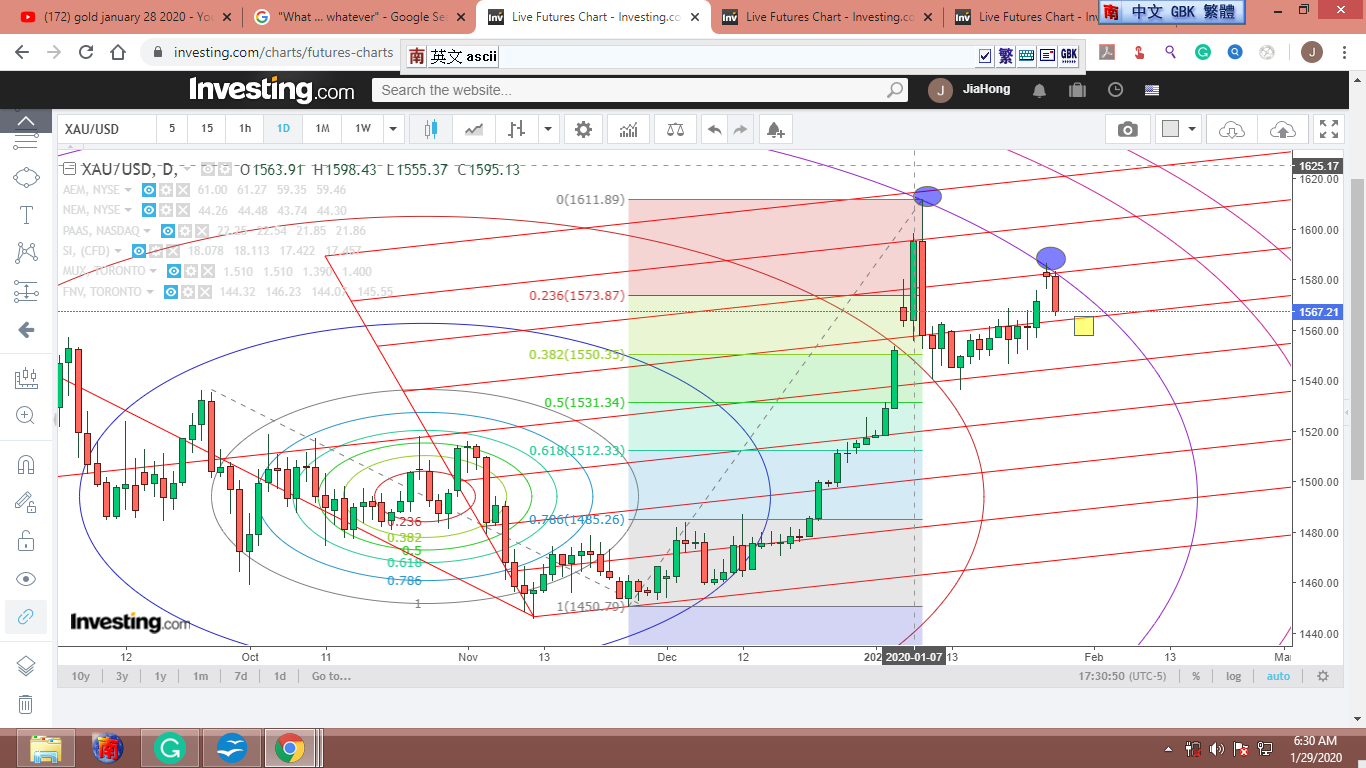Open the chart properties gear icon
Screen dimensions: 1366x768
click(583, 129)
